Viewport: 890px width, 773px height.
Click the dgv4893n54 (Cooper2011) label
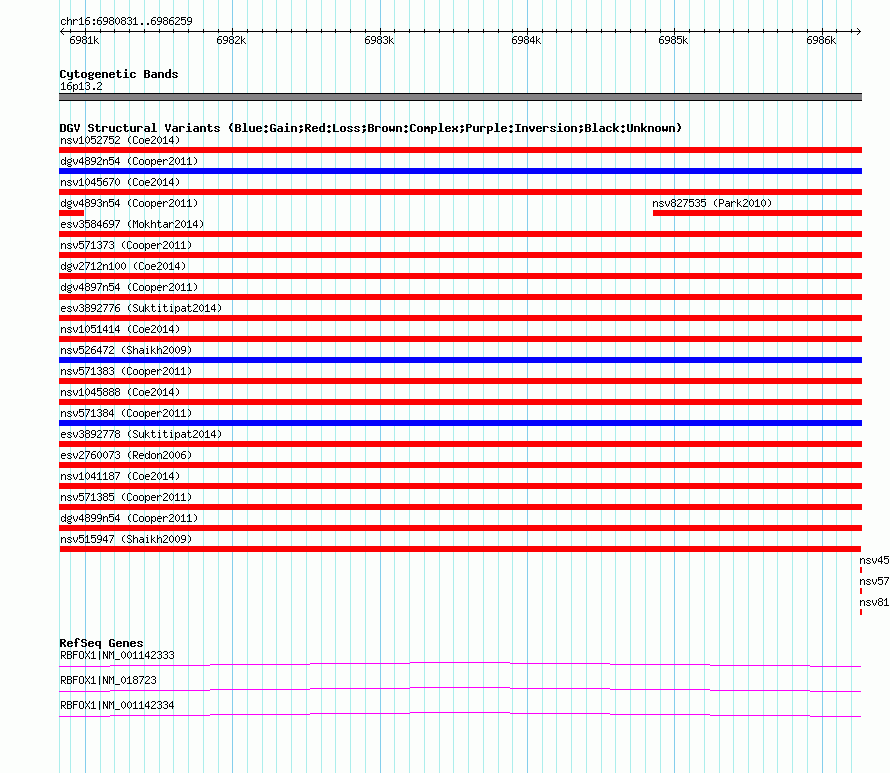(x=129, y=203)
